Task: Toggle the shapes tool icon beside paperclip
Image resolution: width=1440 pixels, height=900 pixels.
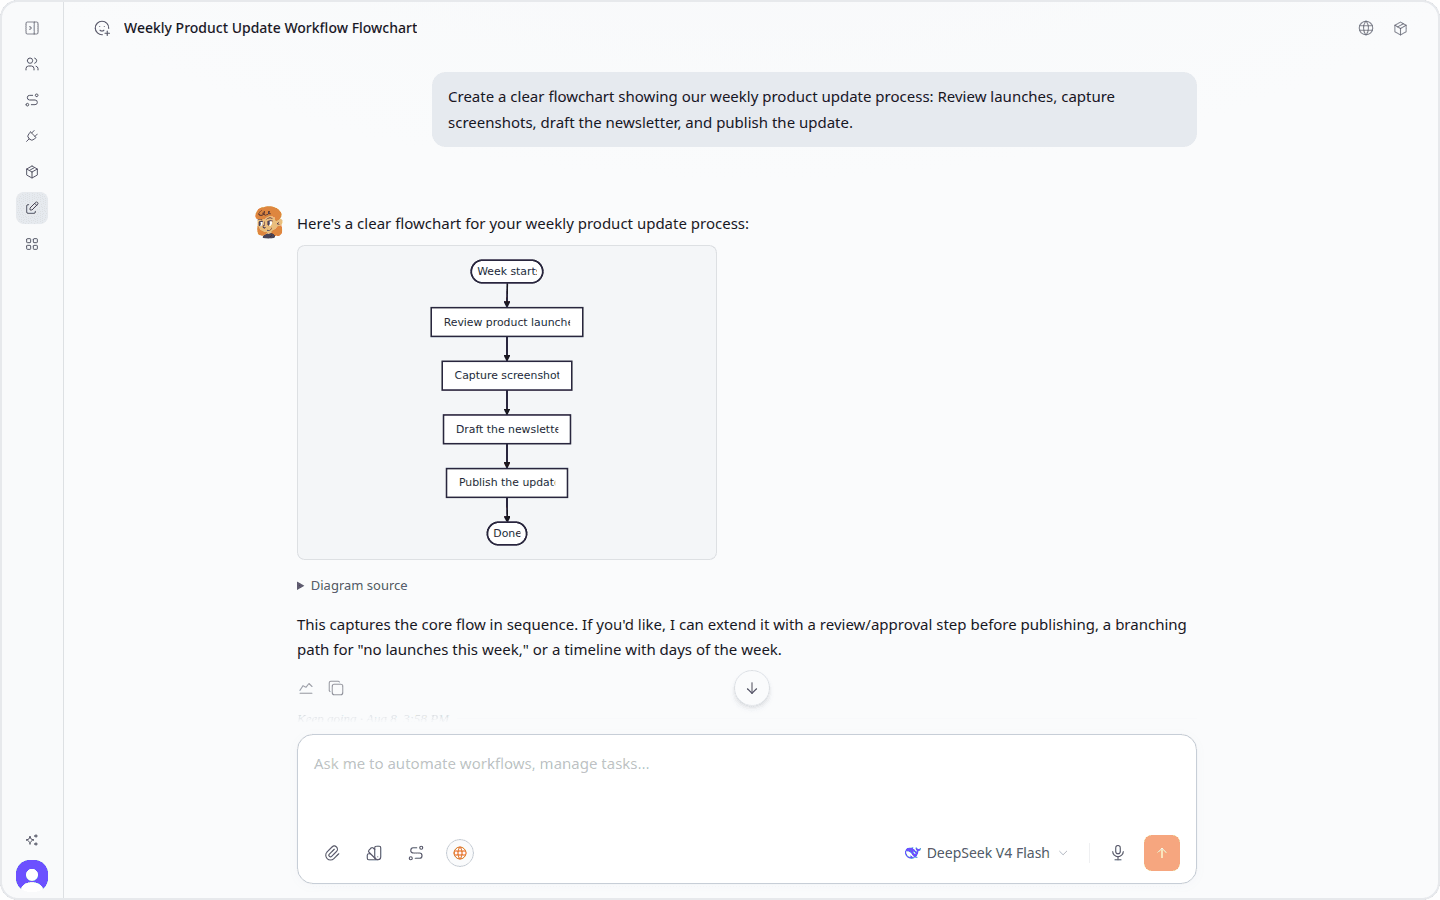Action: point(374,853)
